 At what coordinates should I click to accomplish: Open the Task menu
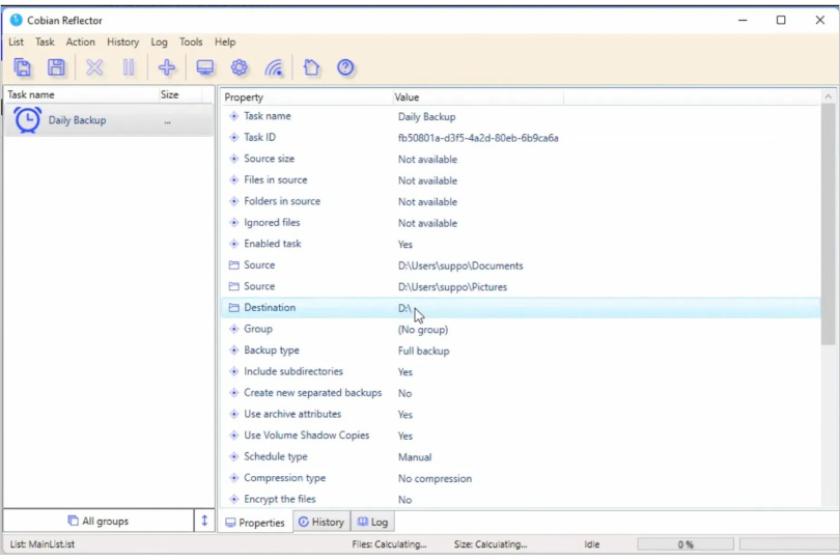tap(45, 42)
